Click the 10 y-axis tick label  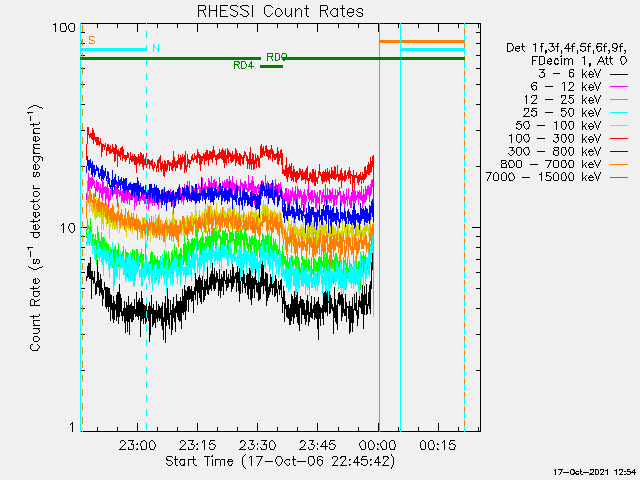(x=68, y=228)
